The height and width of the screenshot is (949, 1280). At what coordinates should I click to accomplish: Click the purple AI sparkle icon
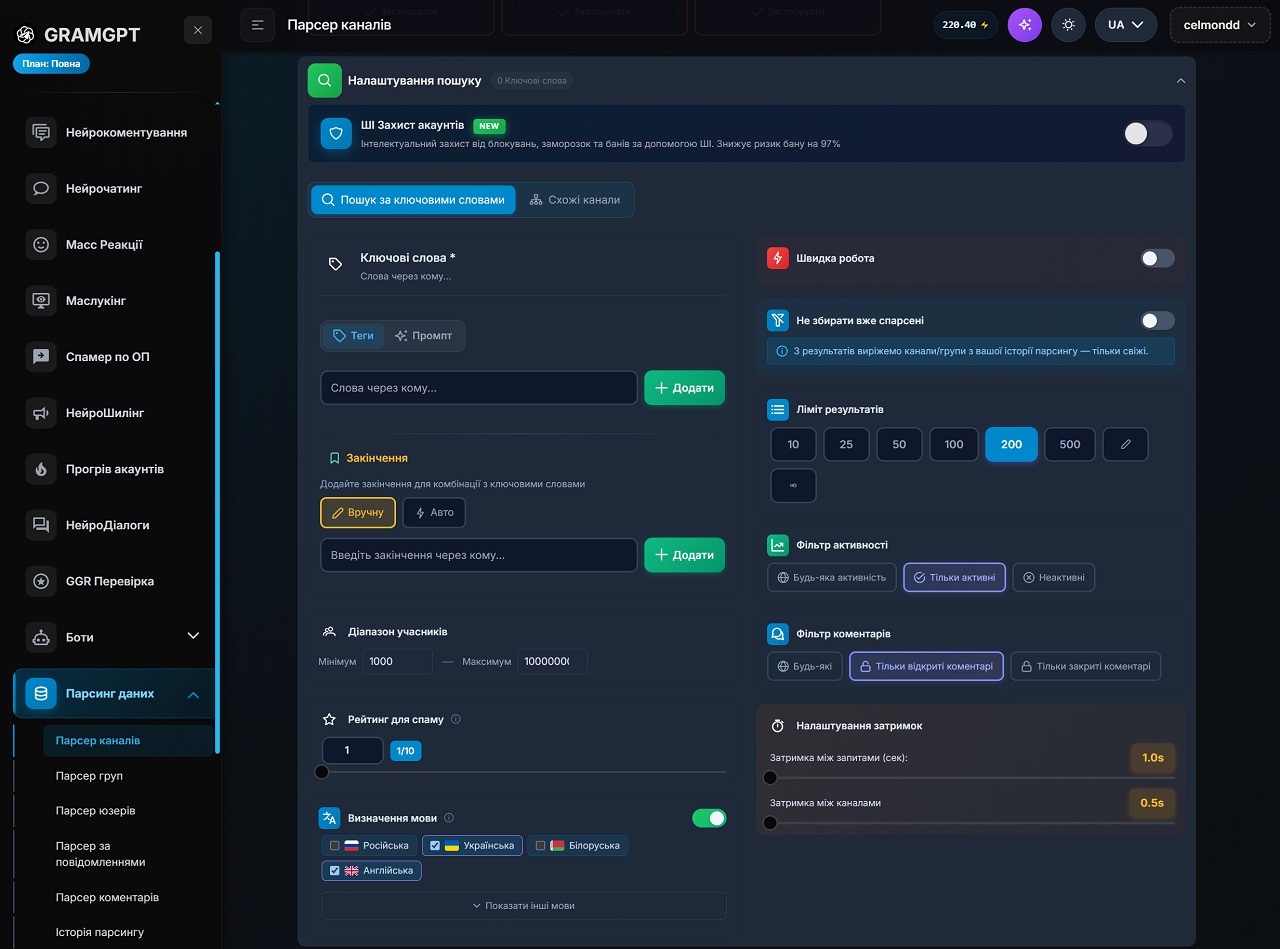coord(1024,25)
